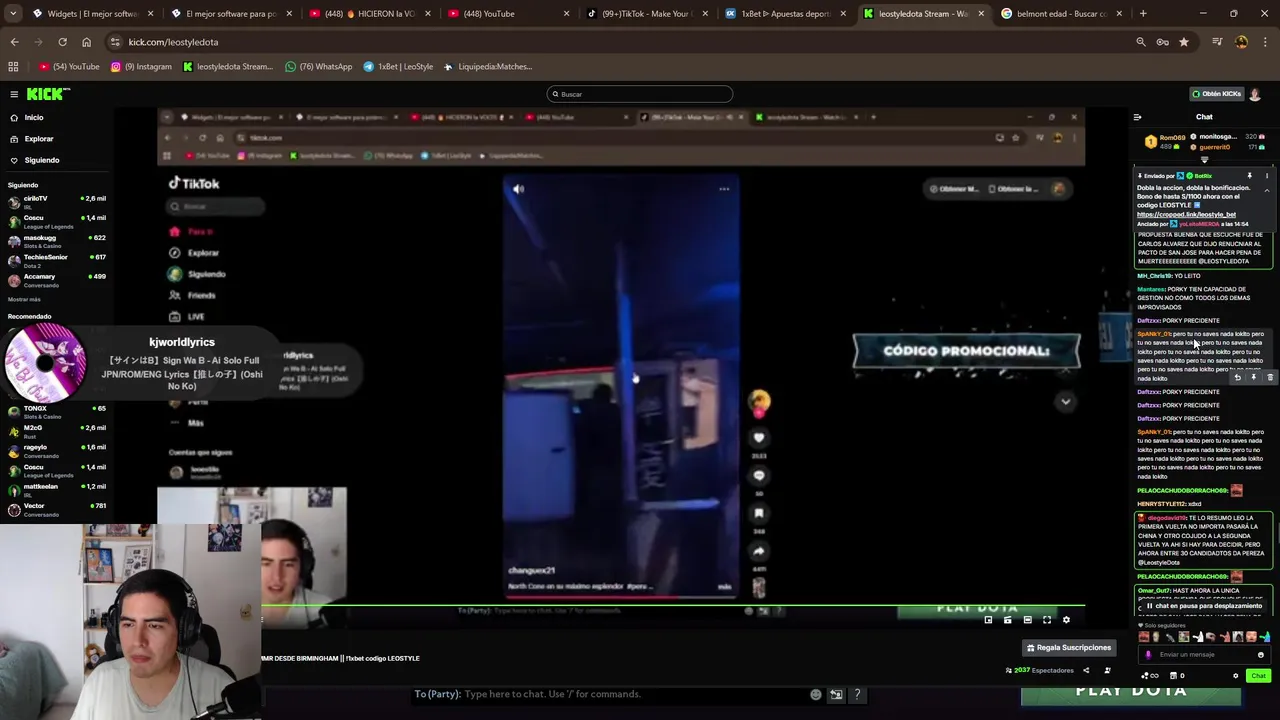Image resolution: width=1280 pixels, height=720 pixels.
Task: Open the Kick sidebar hamburger menu
Action: point(14,94)
